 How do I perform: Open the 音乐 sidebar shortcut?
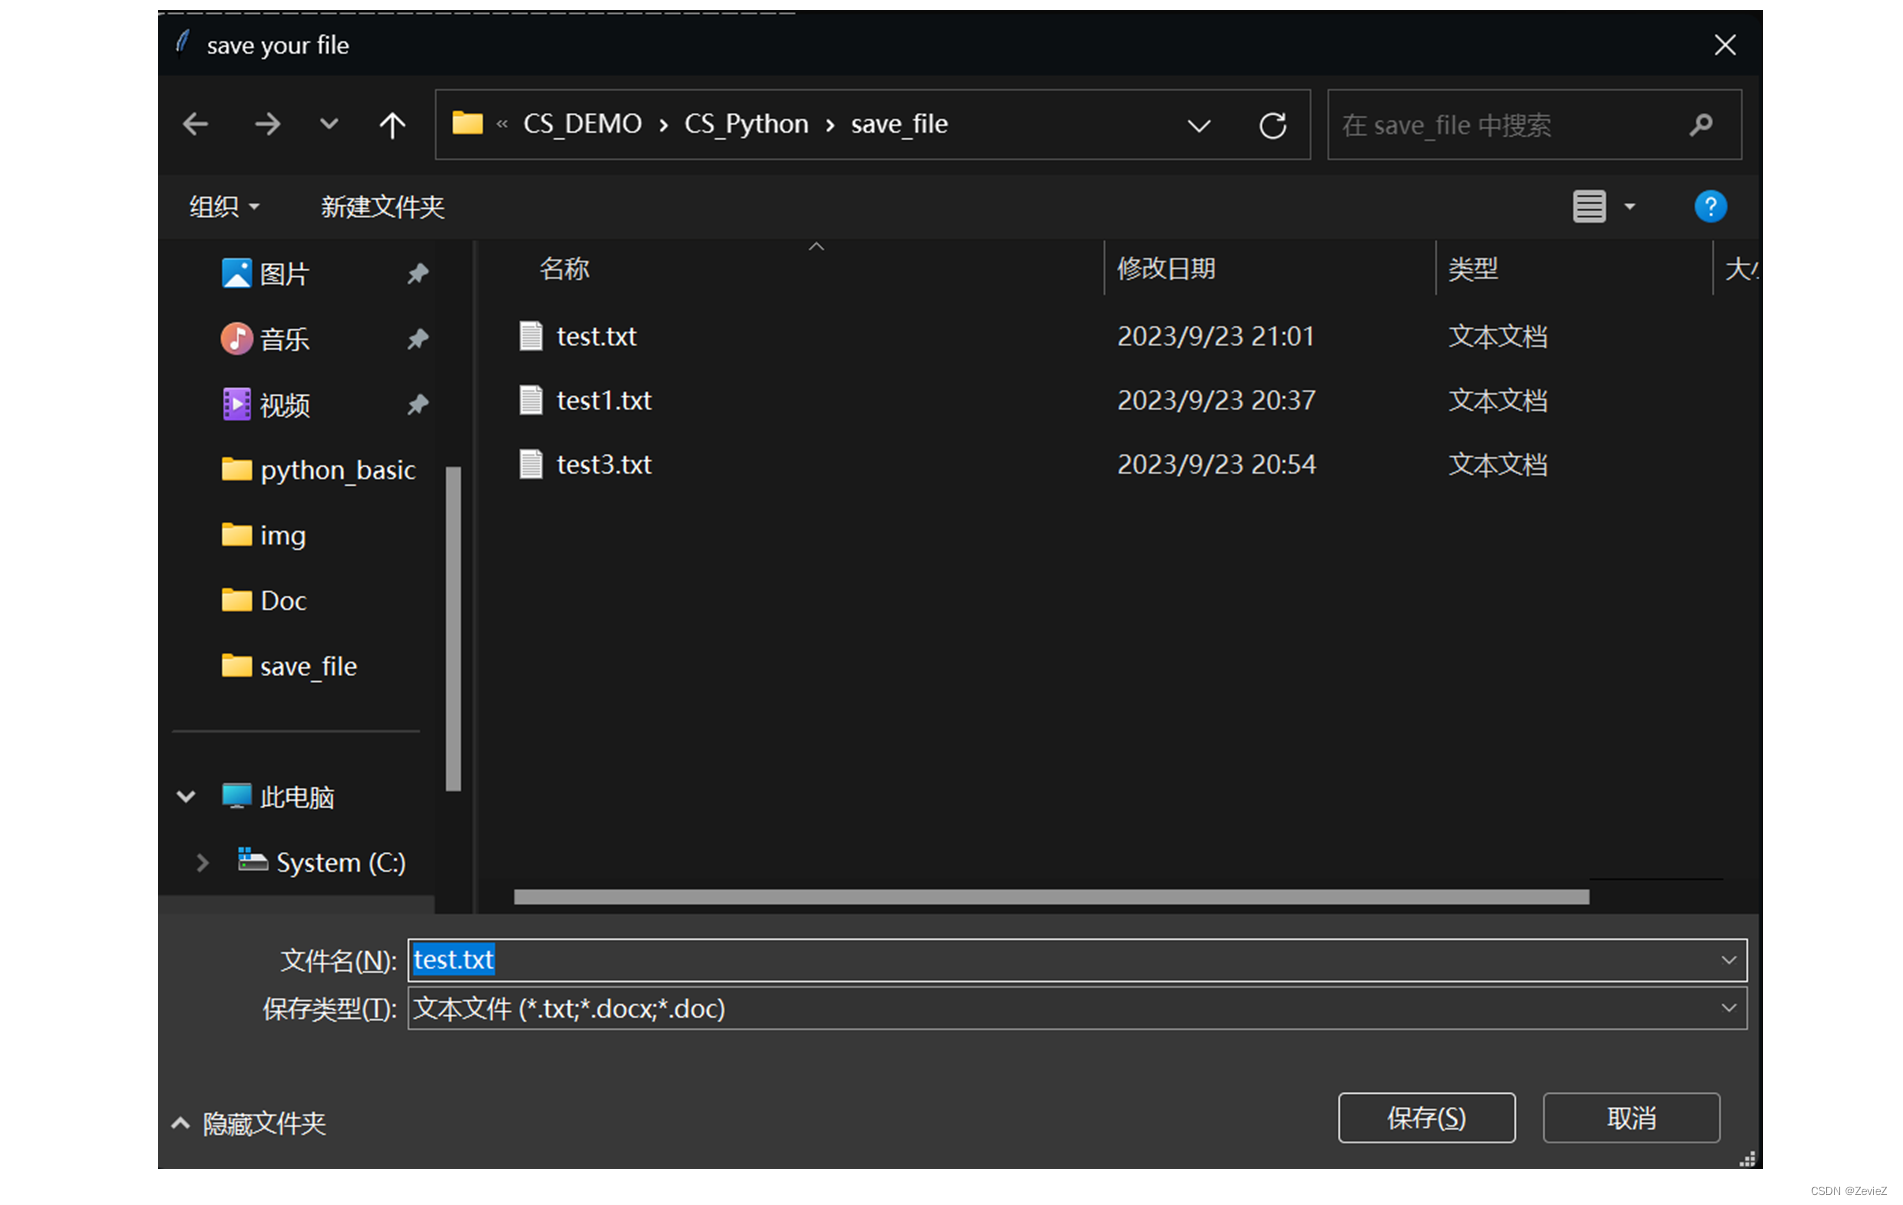(285, 339)
